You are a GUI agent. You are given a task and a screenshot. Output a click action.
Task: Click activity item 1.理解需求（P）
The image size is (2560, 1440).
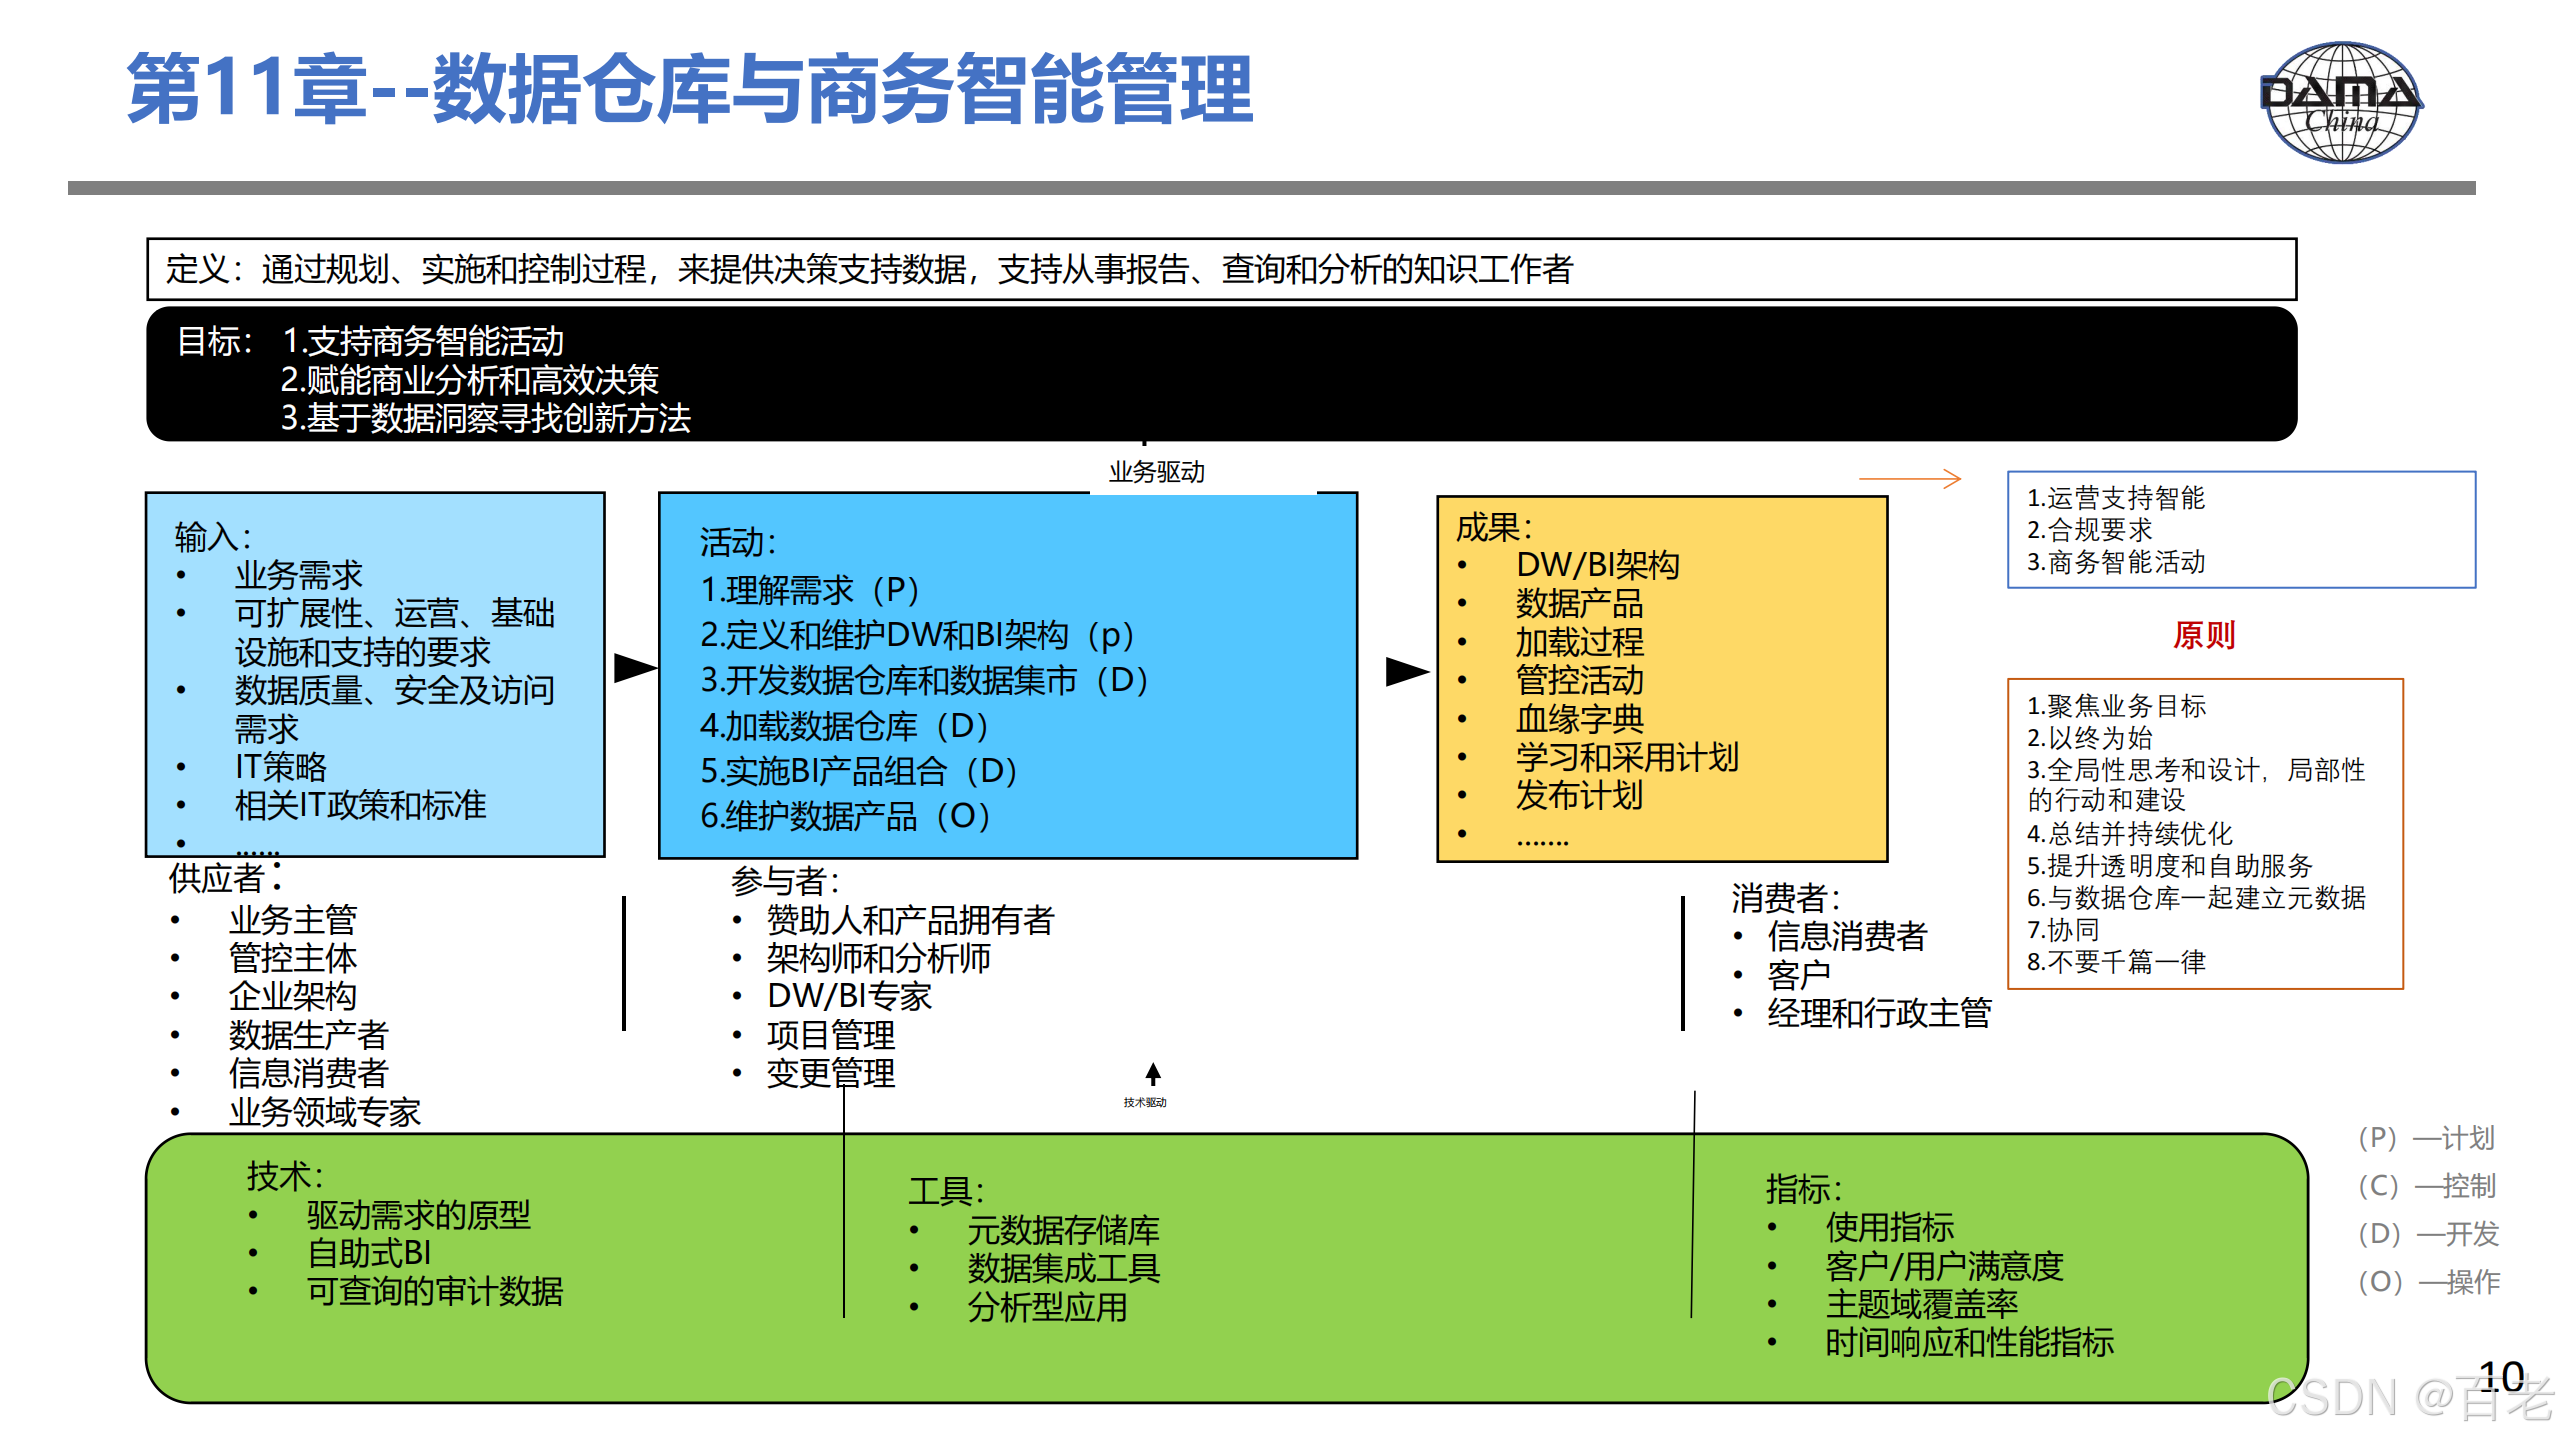pos(810,590)
